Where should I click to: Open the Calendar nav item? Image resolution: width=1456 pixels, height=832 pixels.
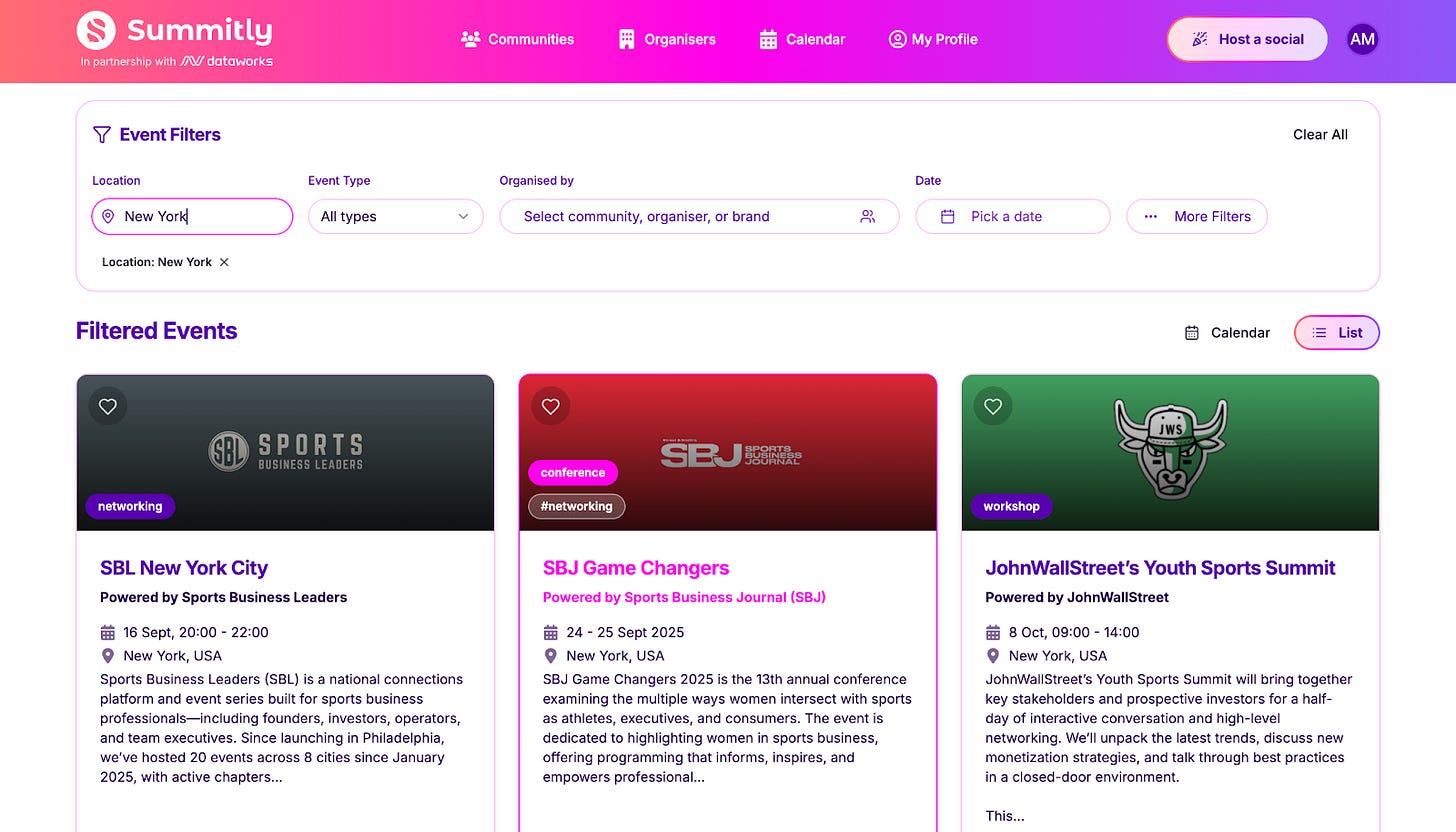[x=802, y=39]
